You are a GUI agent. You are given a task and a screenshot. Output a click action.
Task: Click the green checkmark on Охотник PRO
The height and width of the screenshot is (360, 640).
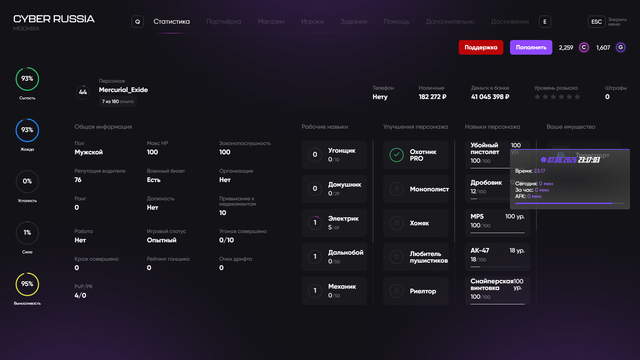(x=396, y=155)
